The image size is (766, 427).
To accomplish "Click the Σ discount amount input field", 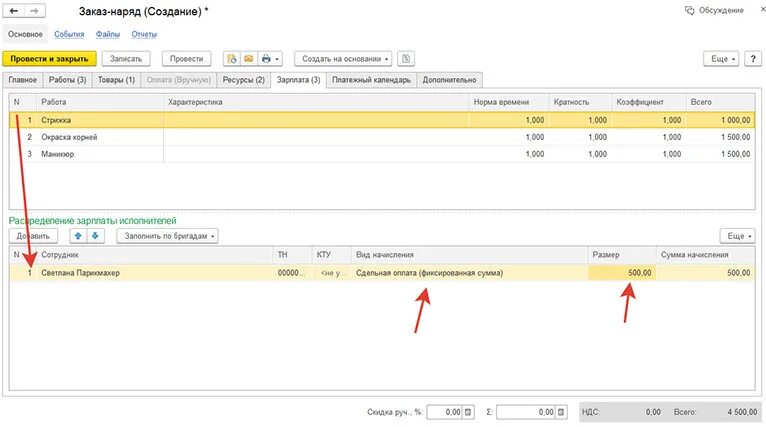I will tap(526, 412).
